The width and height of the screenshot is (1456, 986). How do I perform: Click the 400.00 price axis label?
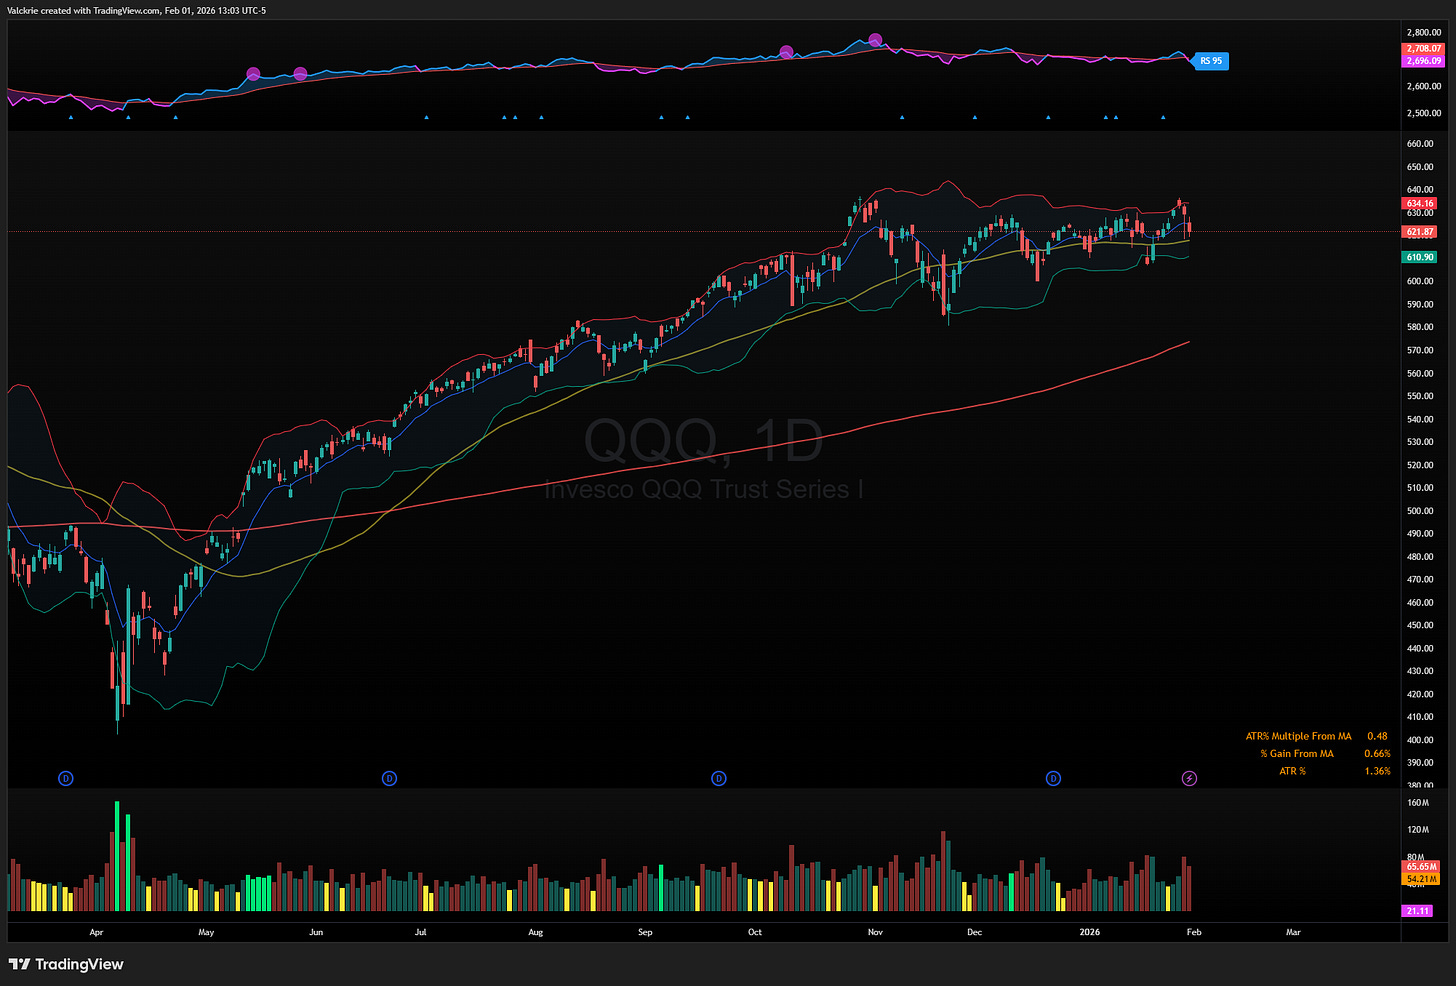pos(1420,740)
